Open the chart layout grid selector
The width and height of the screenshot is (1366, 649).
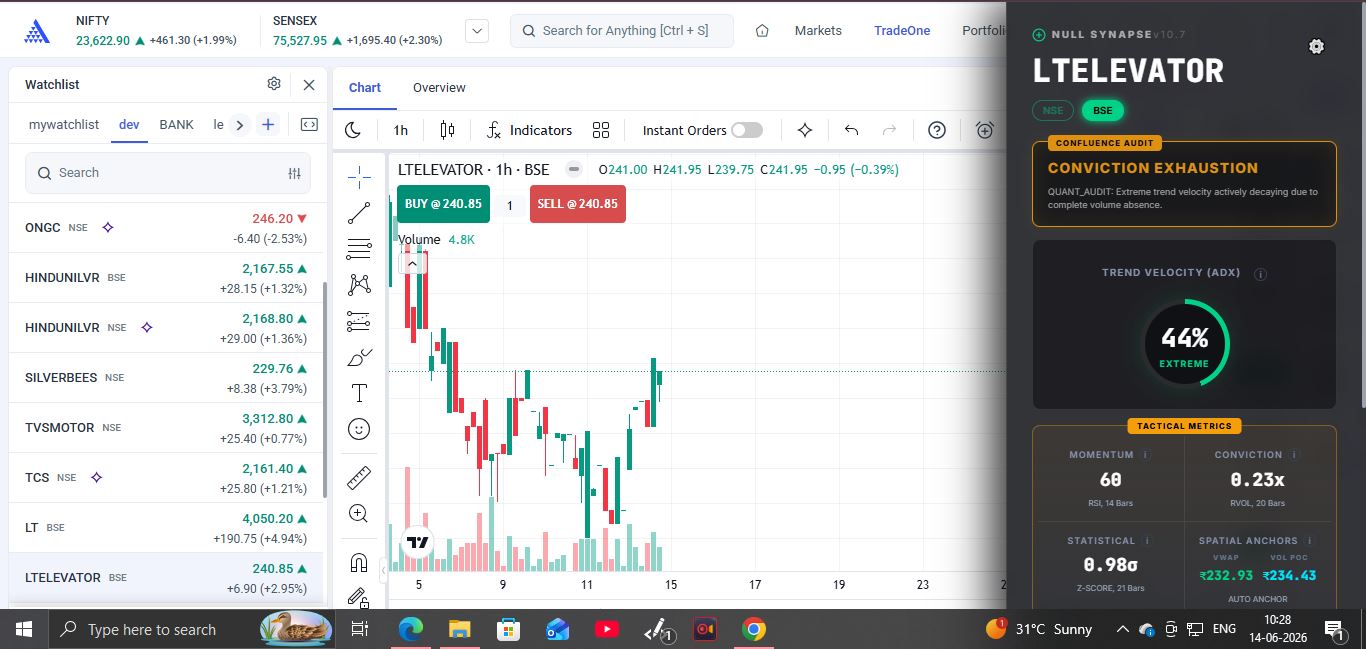[601, 130]
